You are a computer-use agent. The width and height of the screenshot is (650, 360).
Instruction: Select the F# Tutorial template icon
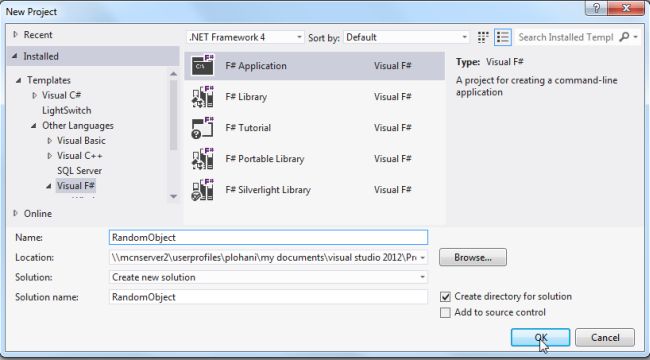pos(203,128)
